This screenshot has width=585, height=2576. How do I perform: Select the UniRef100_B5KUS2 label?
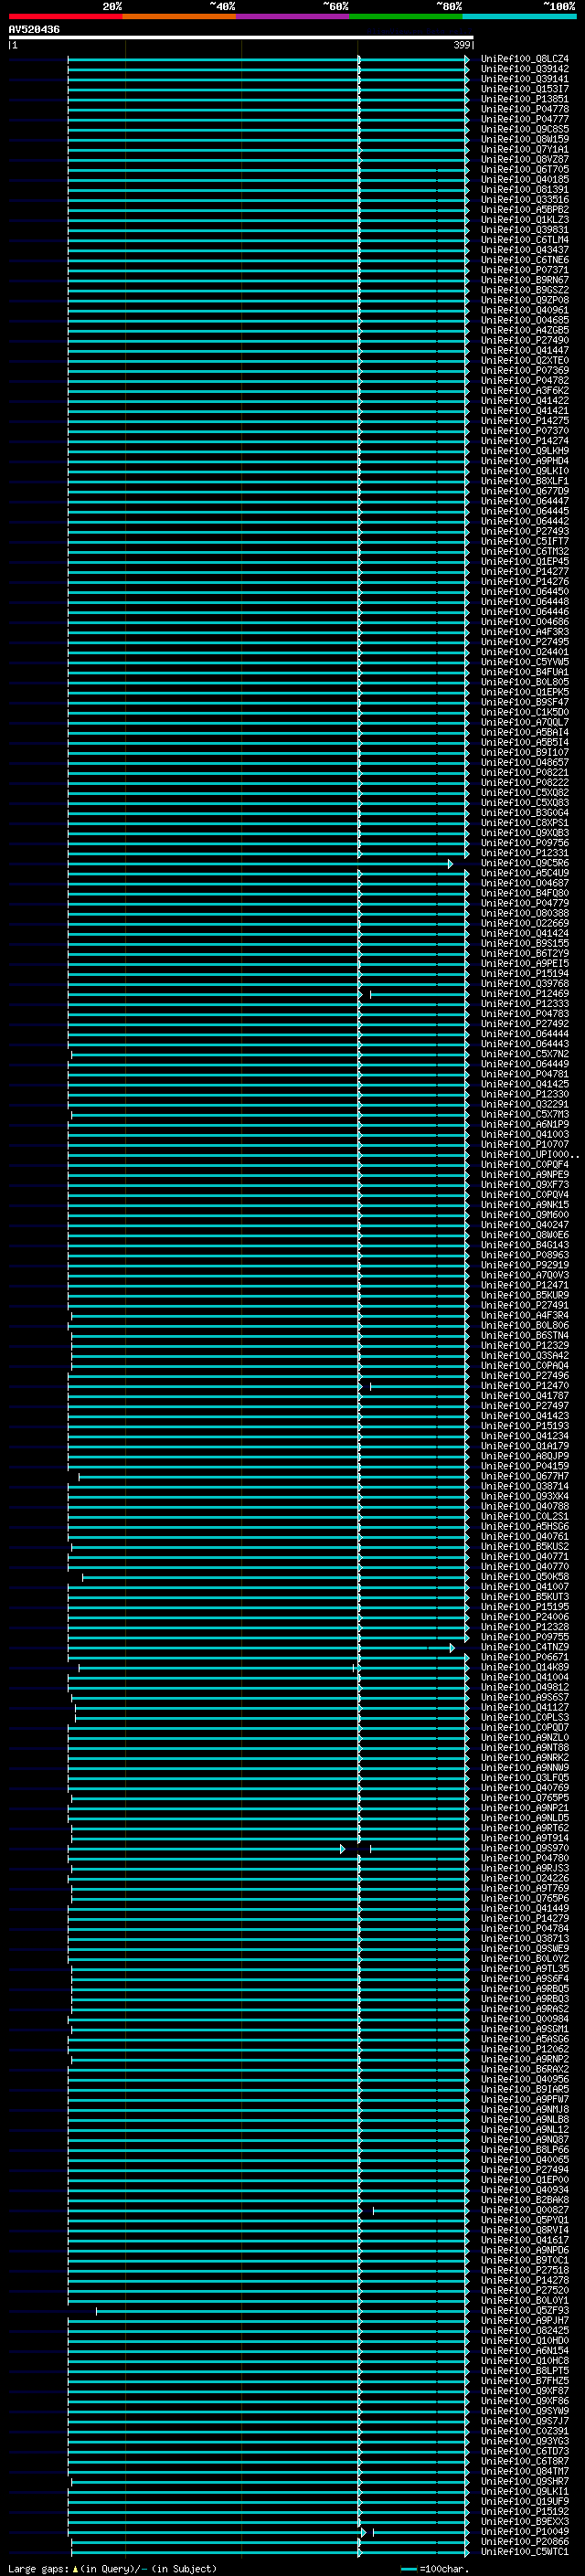coord(524,1546)
